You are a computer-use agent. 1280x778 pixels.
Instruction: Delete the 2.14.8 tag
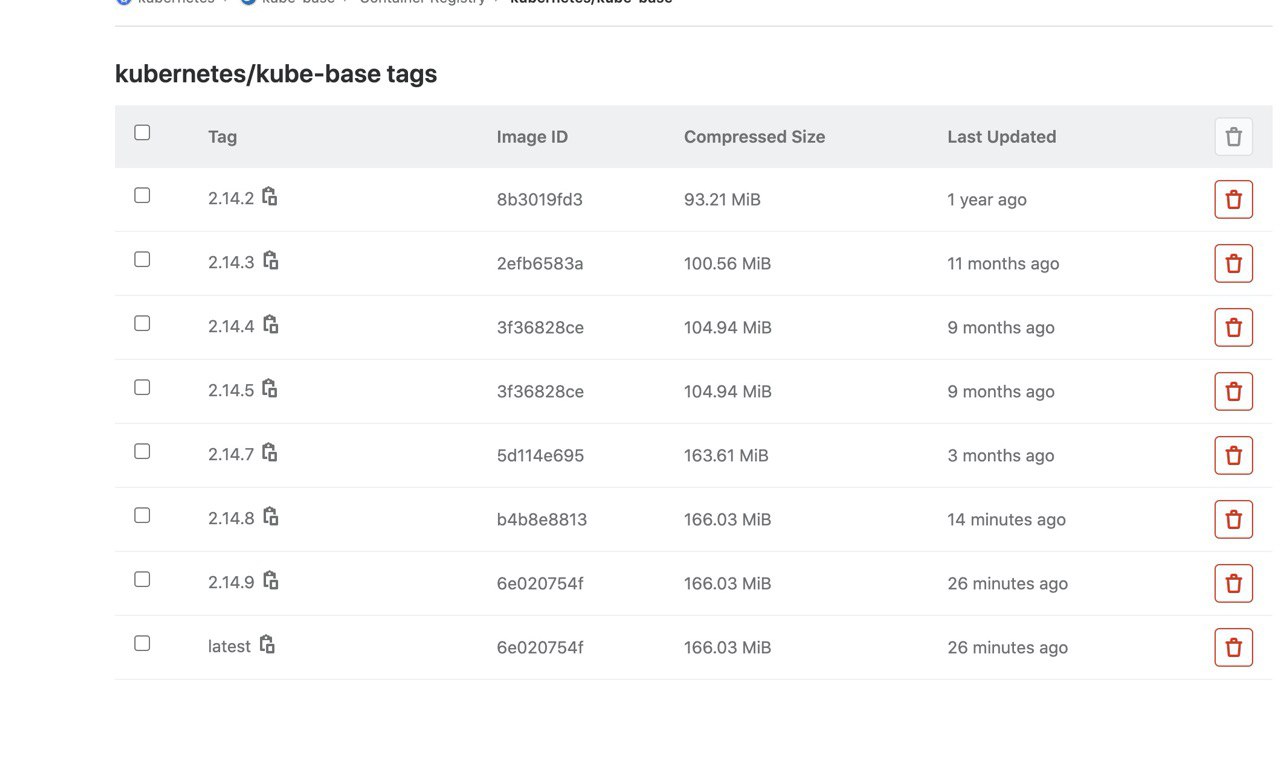pyautogui.click(x=1233, y=519)
